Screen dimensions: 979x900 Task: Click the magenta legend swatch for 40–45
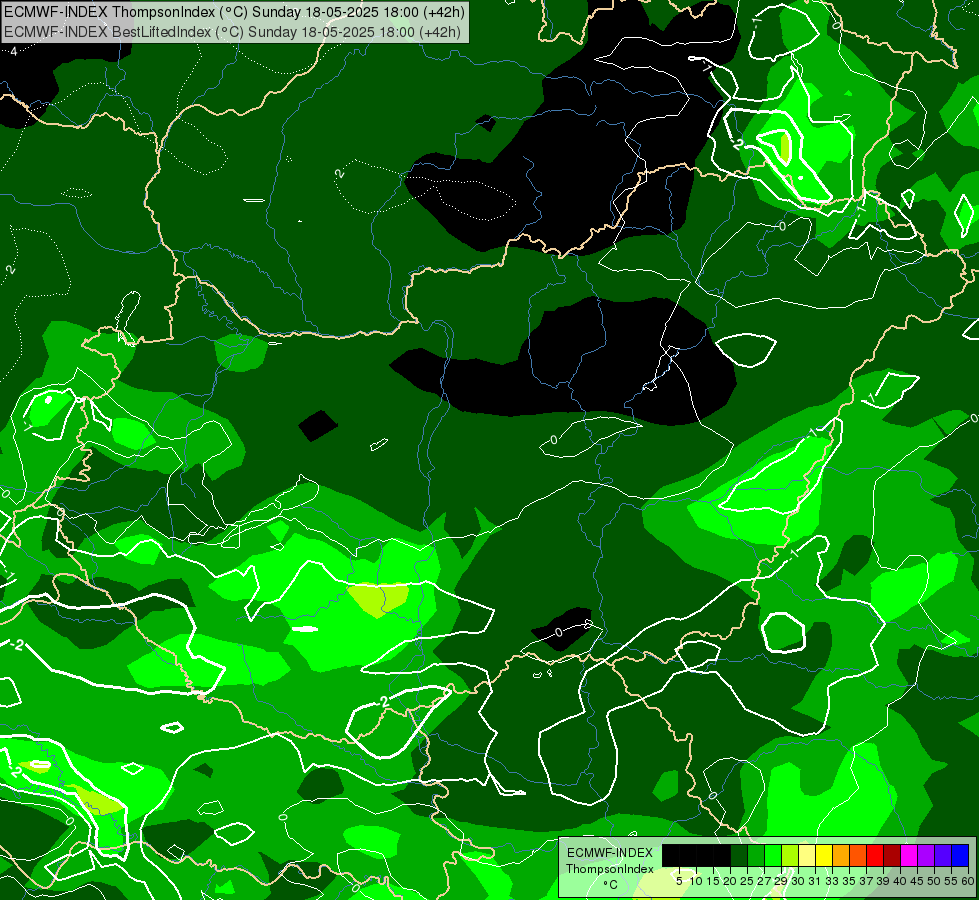908,855
